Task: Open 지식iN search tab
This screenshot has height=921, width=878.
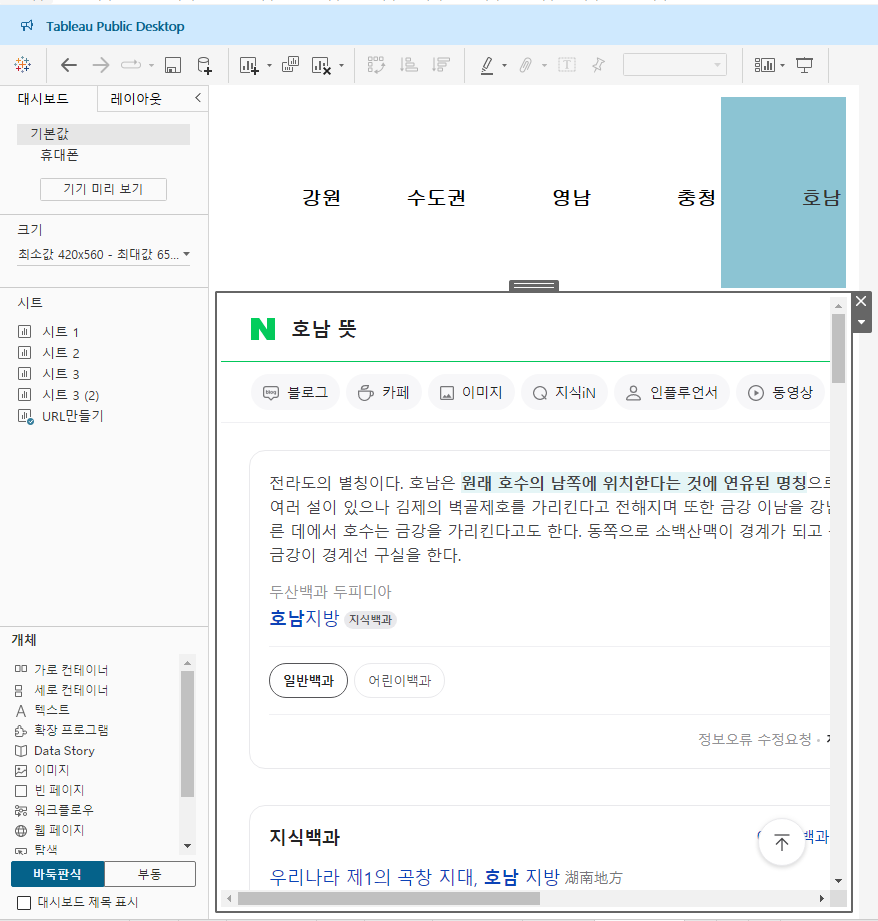Action: point(564,392)
